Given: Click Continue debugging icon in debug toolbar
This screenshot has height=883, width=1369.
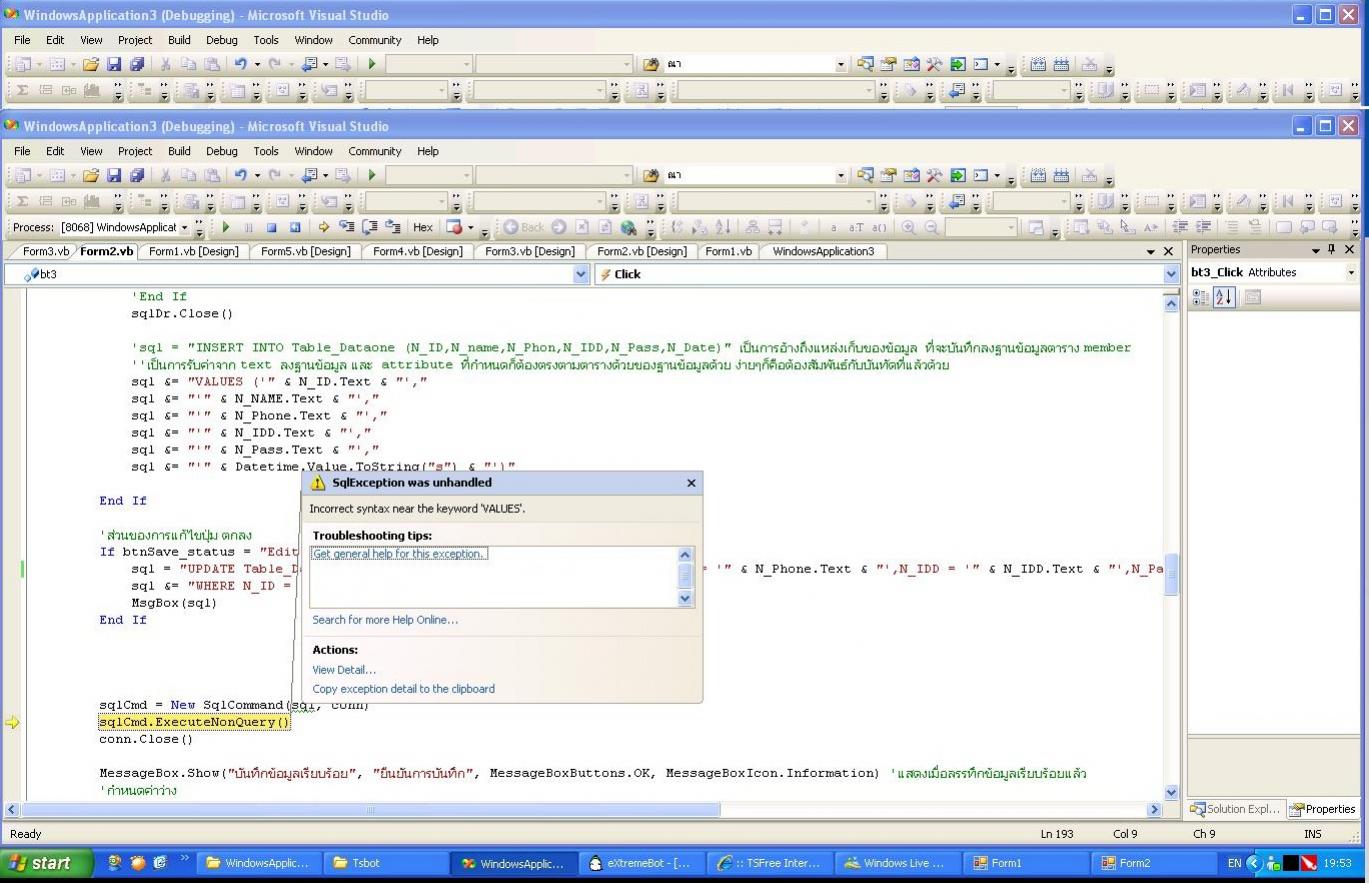Looking at the screenshot, I should [226, 227].
